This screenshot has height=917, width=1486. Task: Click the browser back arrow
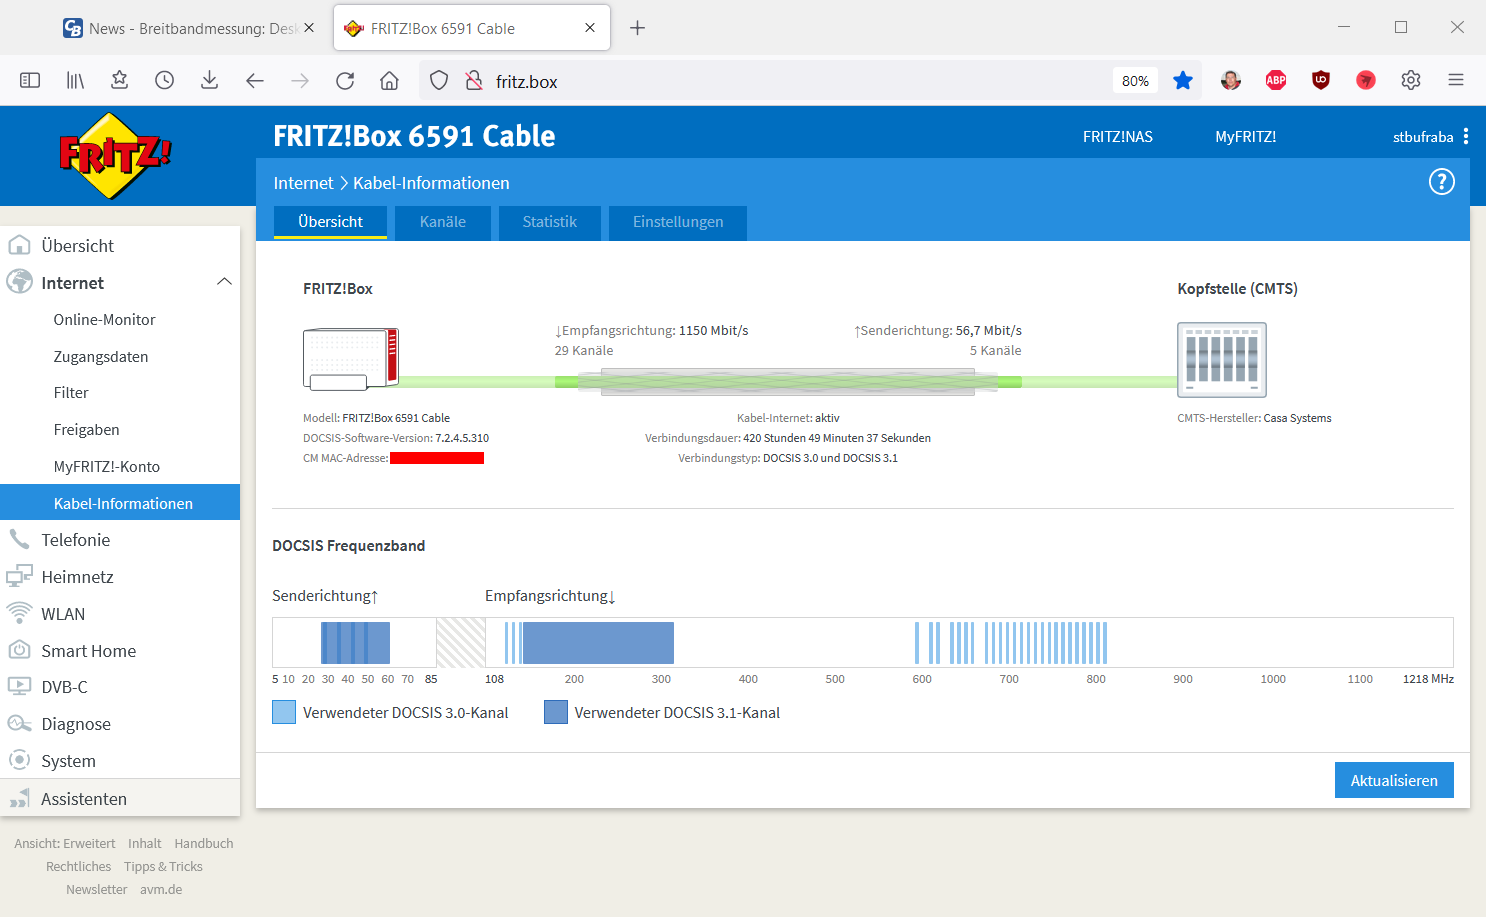pyautogui.click(x=255, y=81)
